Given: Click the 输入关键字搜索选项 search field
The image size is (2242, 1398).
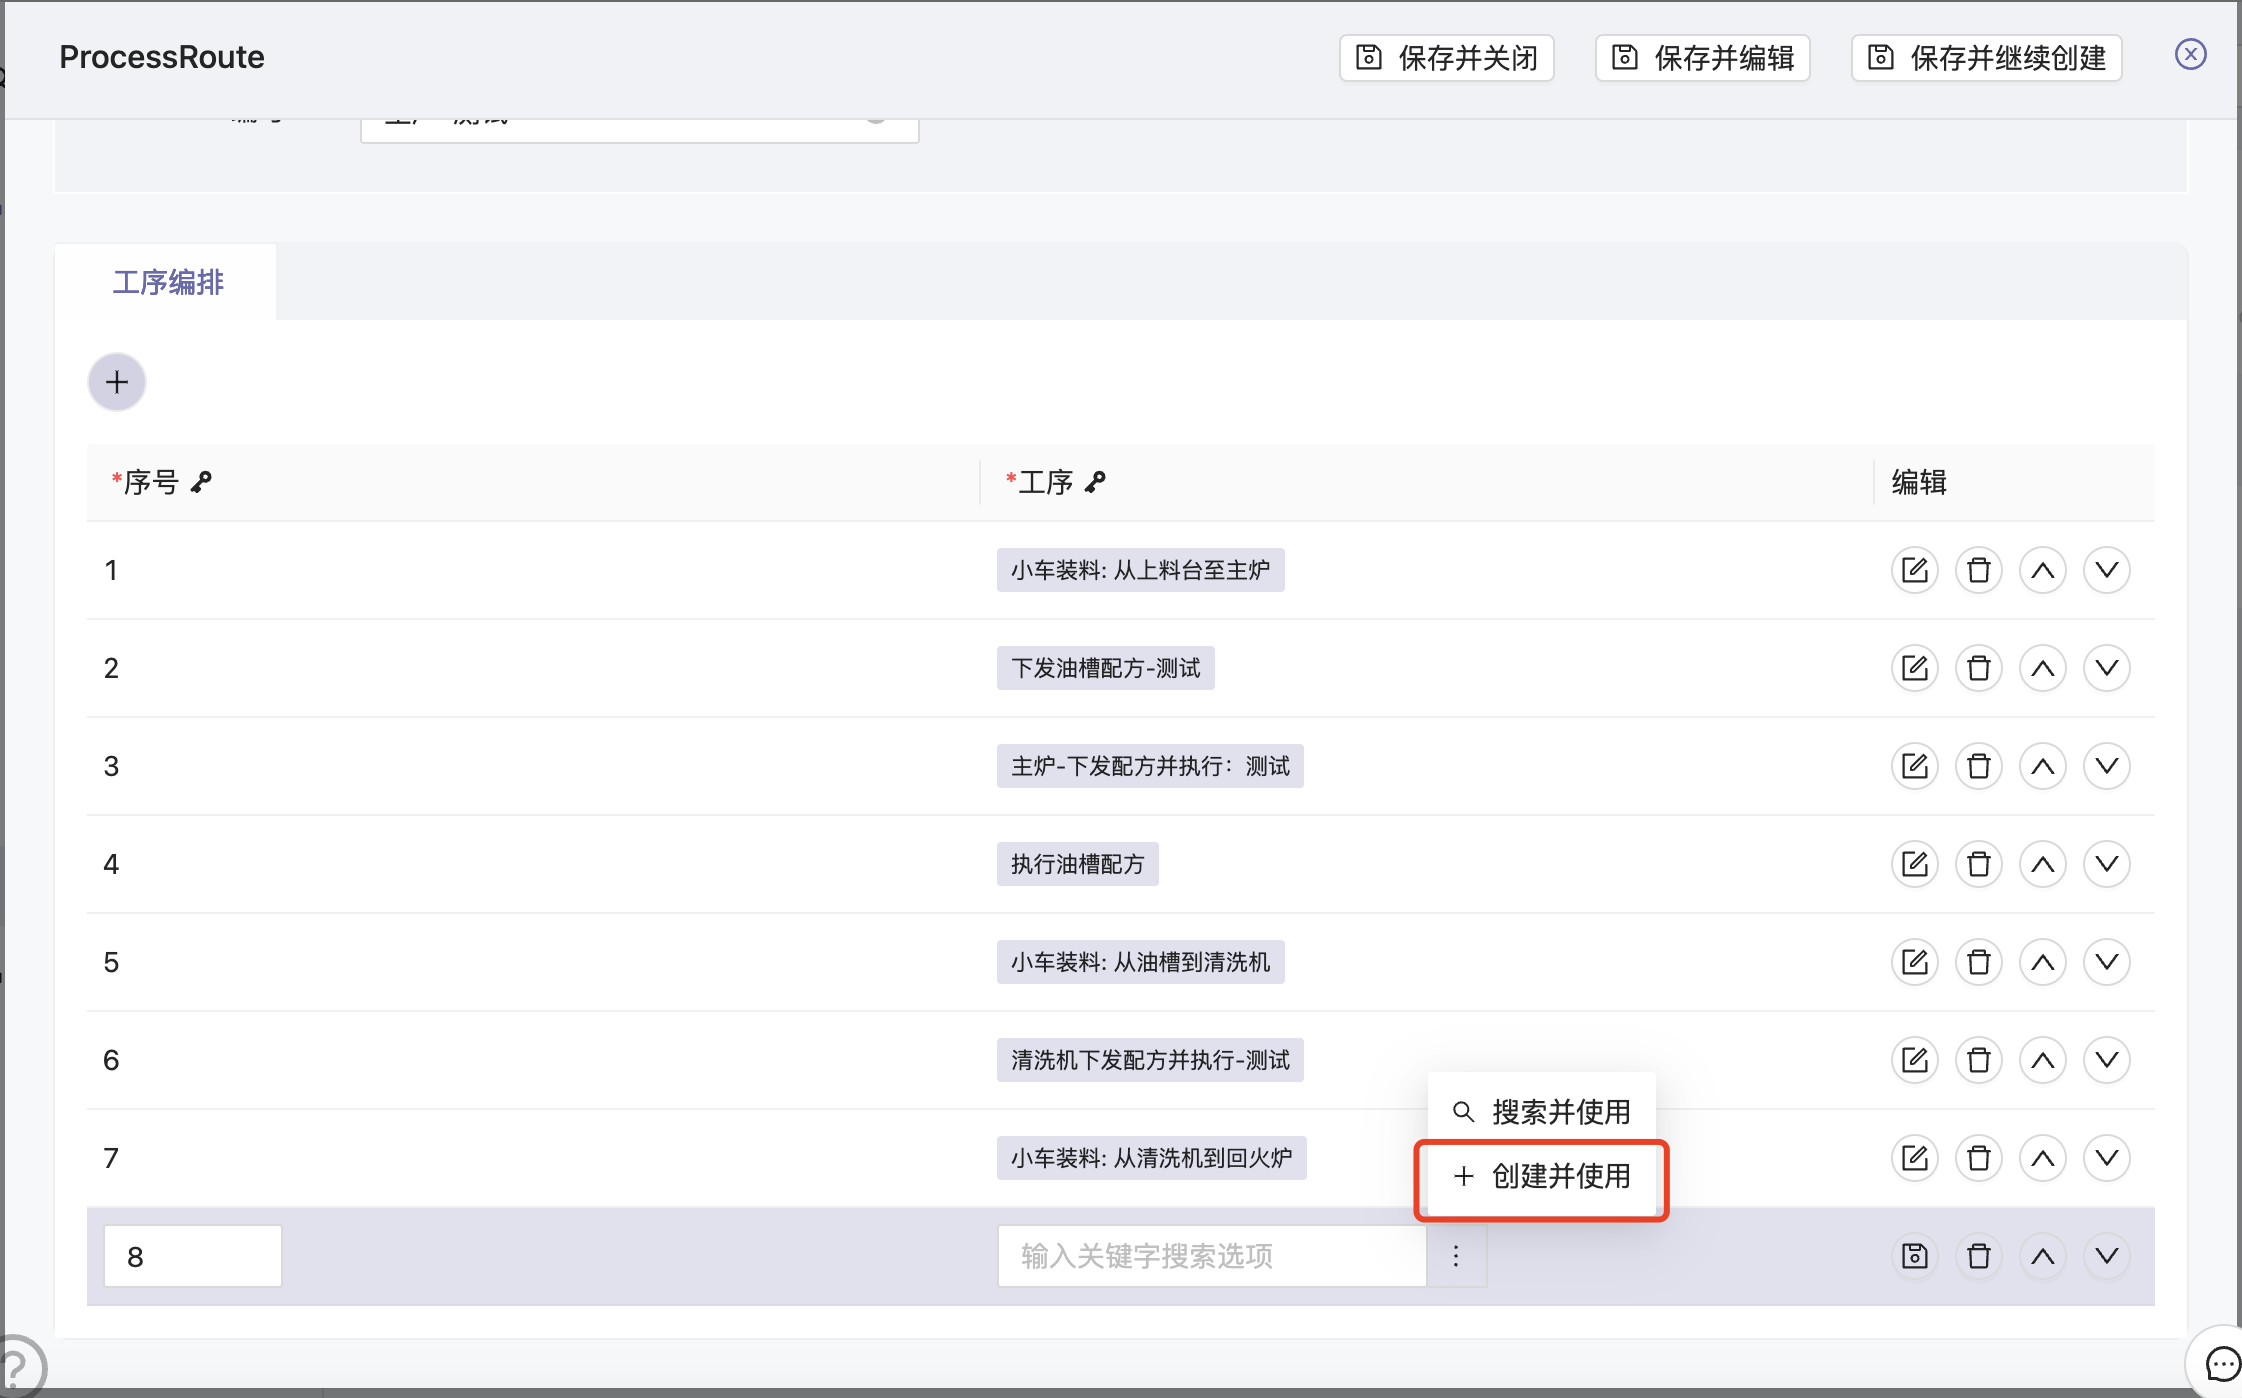Looking at the screenshot, I should (x=1210, y=1256).
